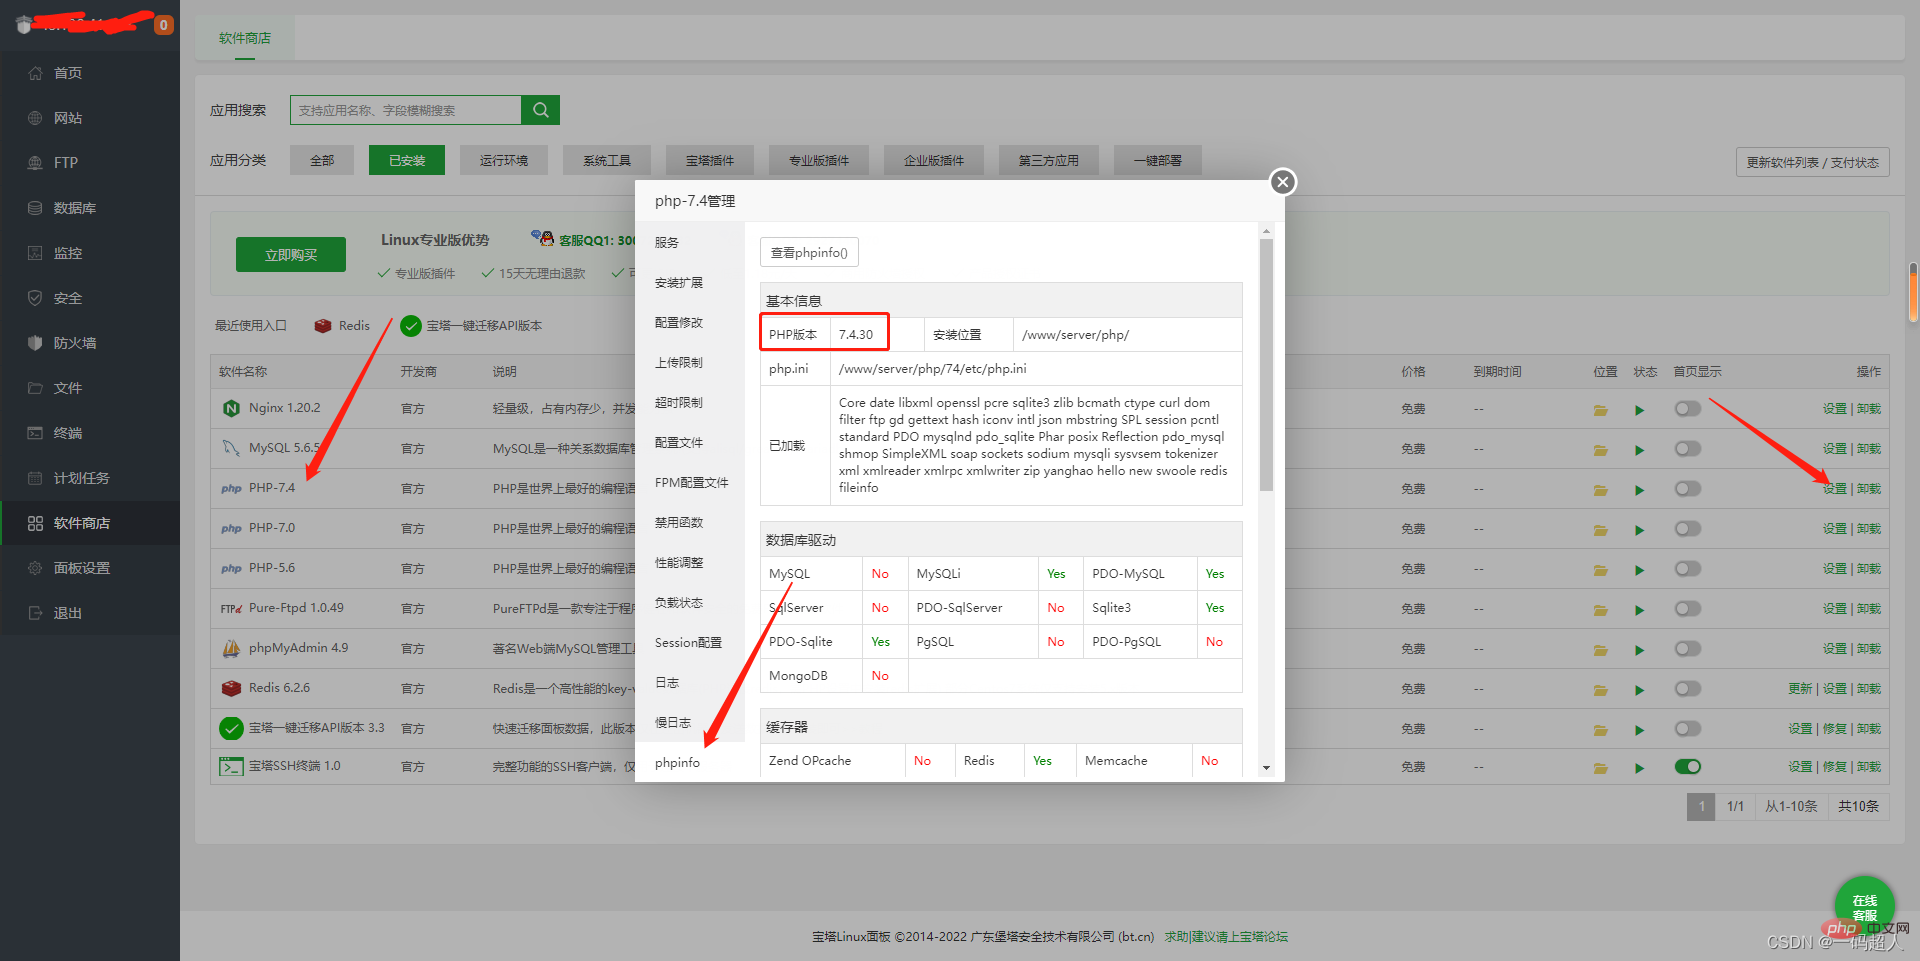Open the folder location for Redis 6.2.6 row
The image size is (1920, 961).
pyautogui.click(x=1601, y=690)
